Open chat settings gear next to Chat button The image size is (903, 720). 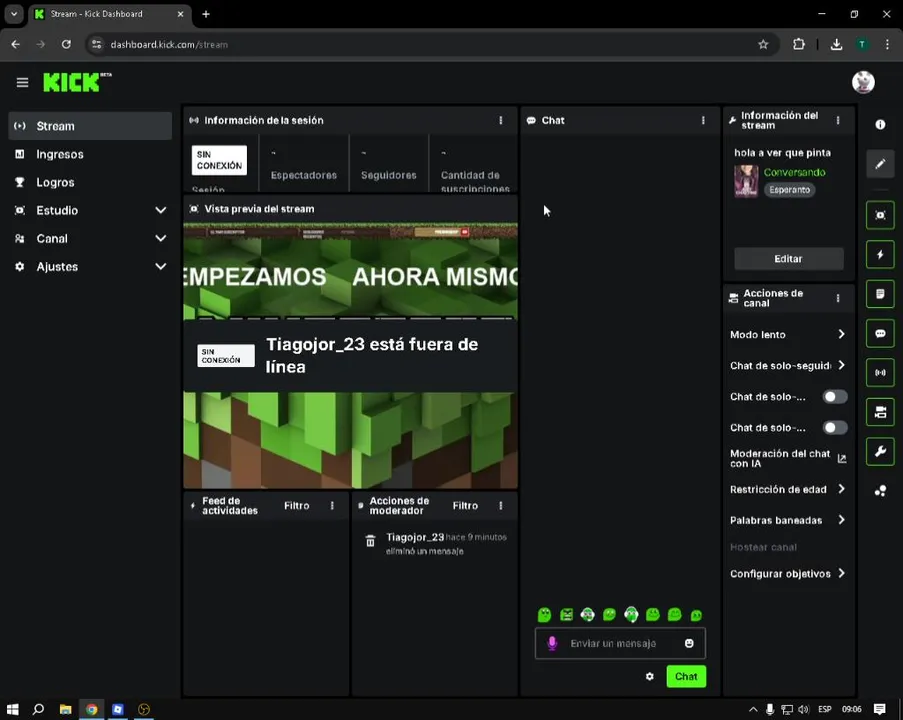(x=650, y=677)
